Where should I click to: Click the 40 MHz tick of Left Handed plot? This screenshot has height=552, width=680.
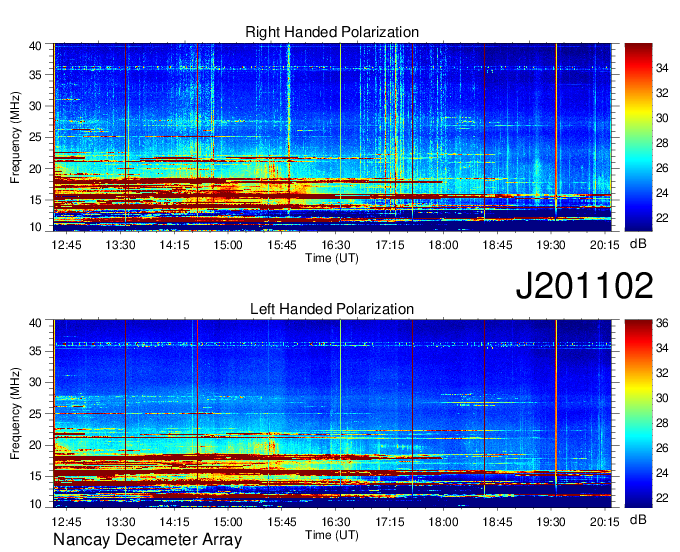[x=35, y=322]
